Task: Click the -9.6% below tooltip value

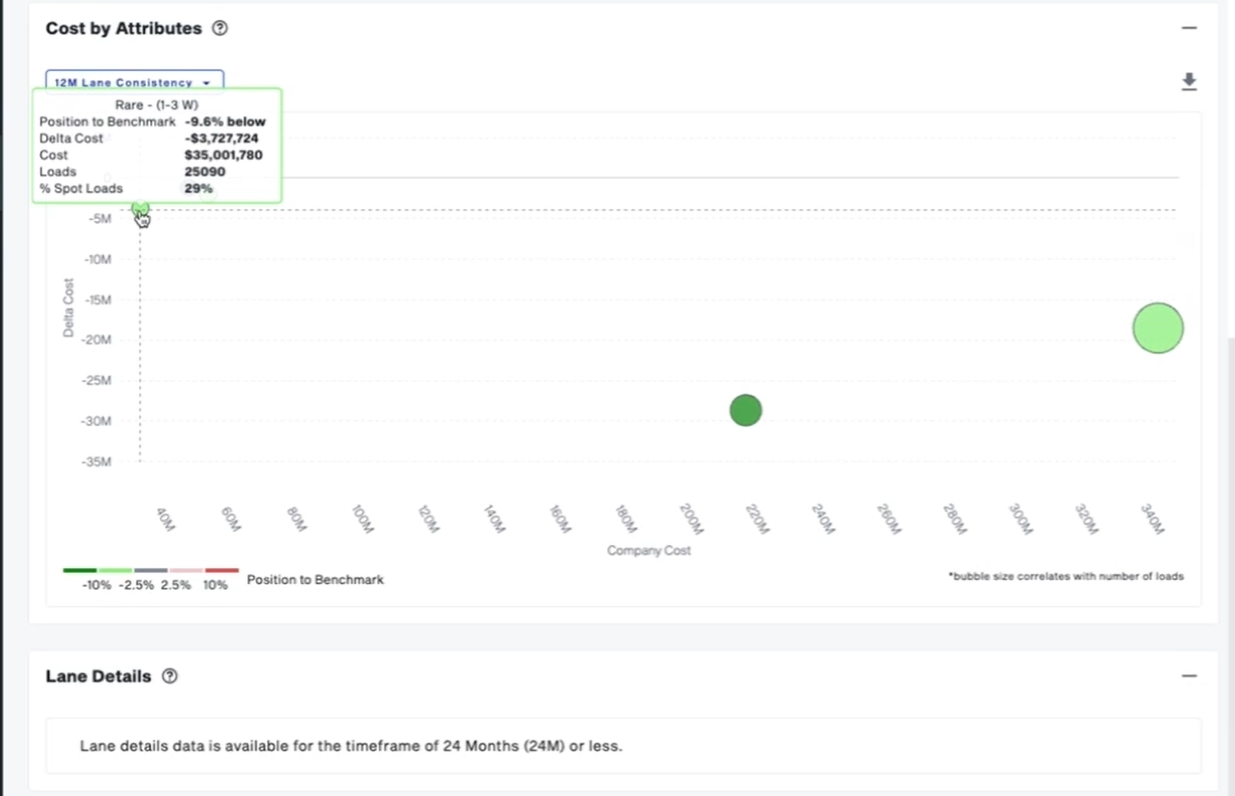Action: (x=226, y=121)
